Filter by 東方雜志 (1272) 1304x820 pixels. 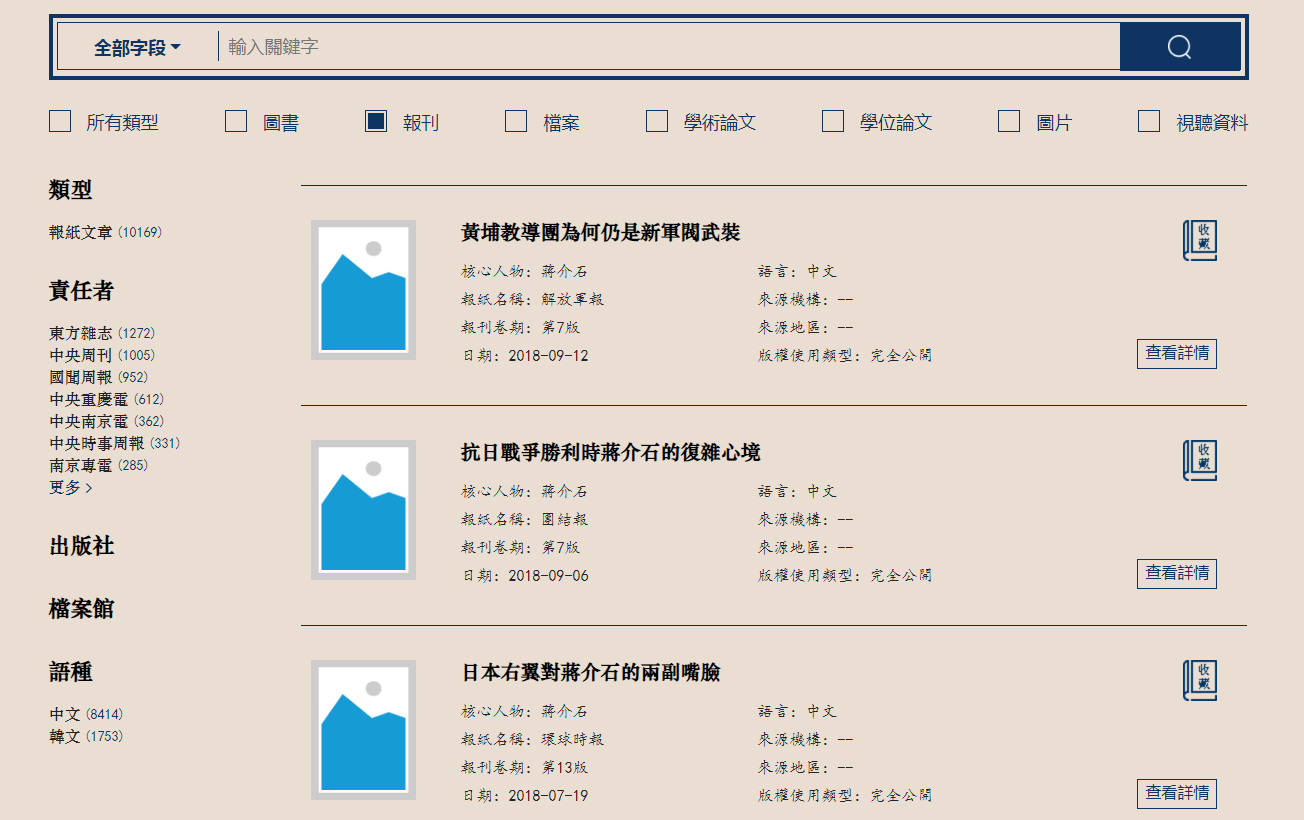102,333
